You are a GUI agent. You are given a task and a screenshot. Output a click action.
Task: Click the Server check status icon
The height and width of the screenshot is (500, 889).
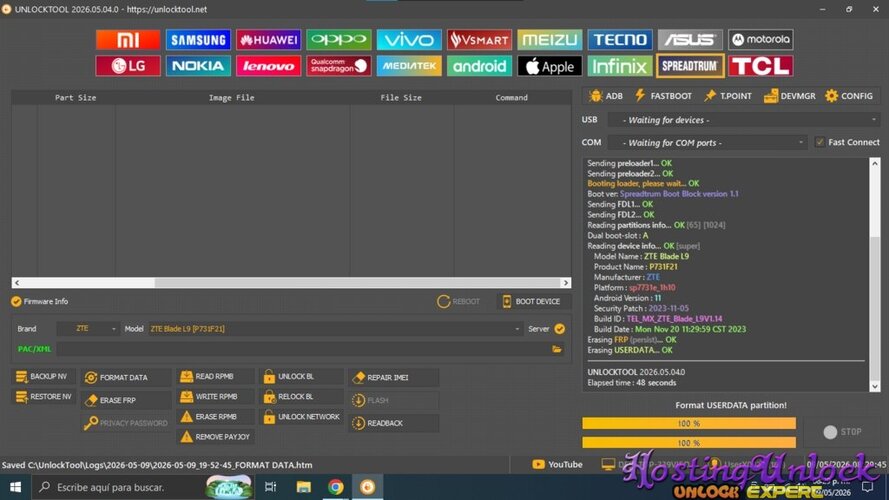click(x=560, y=329)
